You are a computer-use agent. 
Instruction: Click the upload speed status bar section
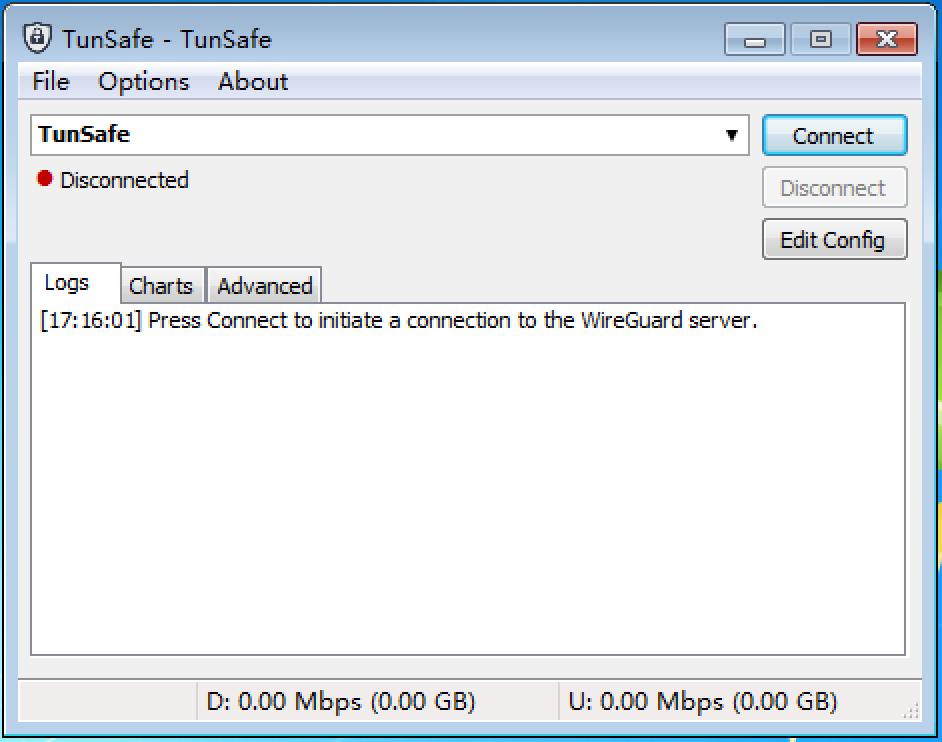(x=731, y=701)
